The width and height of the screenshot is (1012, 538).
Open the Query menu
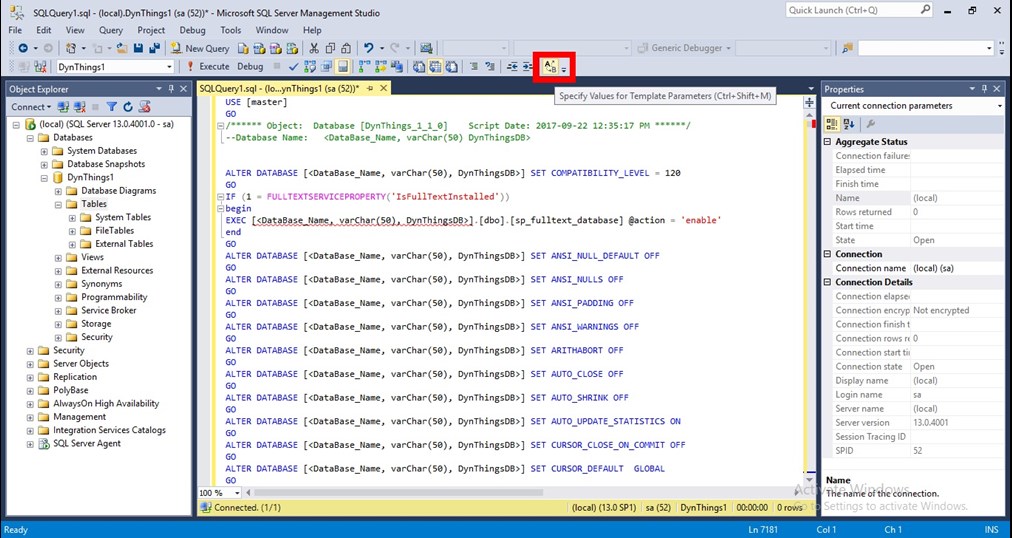[111, 30]
